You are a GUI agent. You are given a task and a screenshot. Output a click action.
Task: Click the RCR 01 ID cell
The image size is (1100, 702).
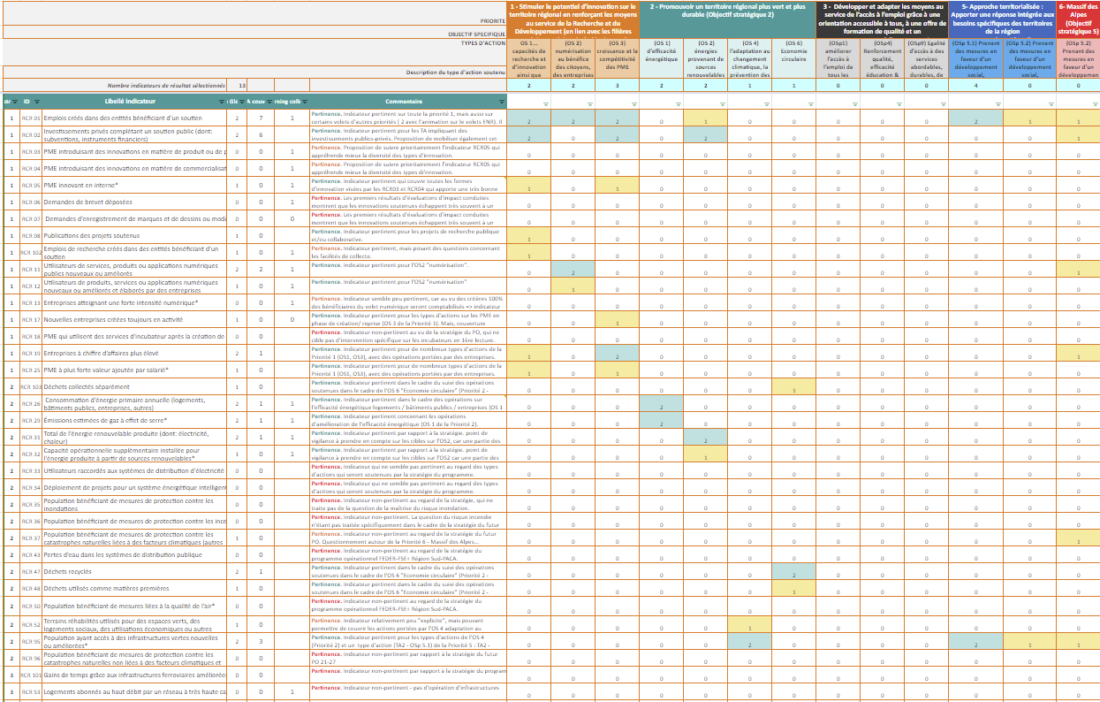[x=31, y=118]
